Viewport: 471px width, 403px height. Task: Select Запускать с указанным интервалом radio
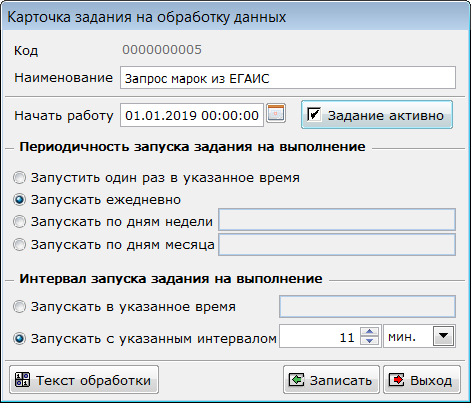pos(19,338)
